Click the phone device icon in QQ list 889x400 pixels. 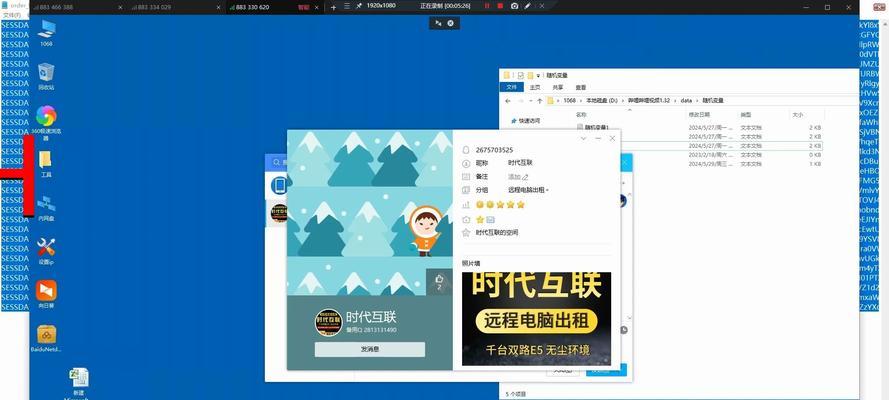tap(279, 185)
